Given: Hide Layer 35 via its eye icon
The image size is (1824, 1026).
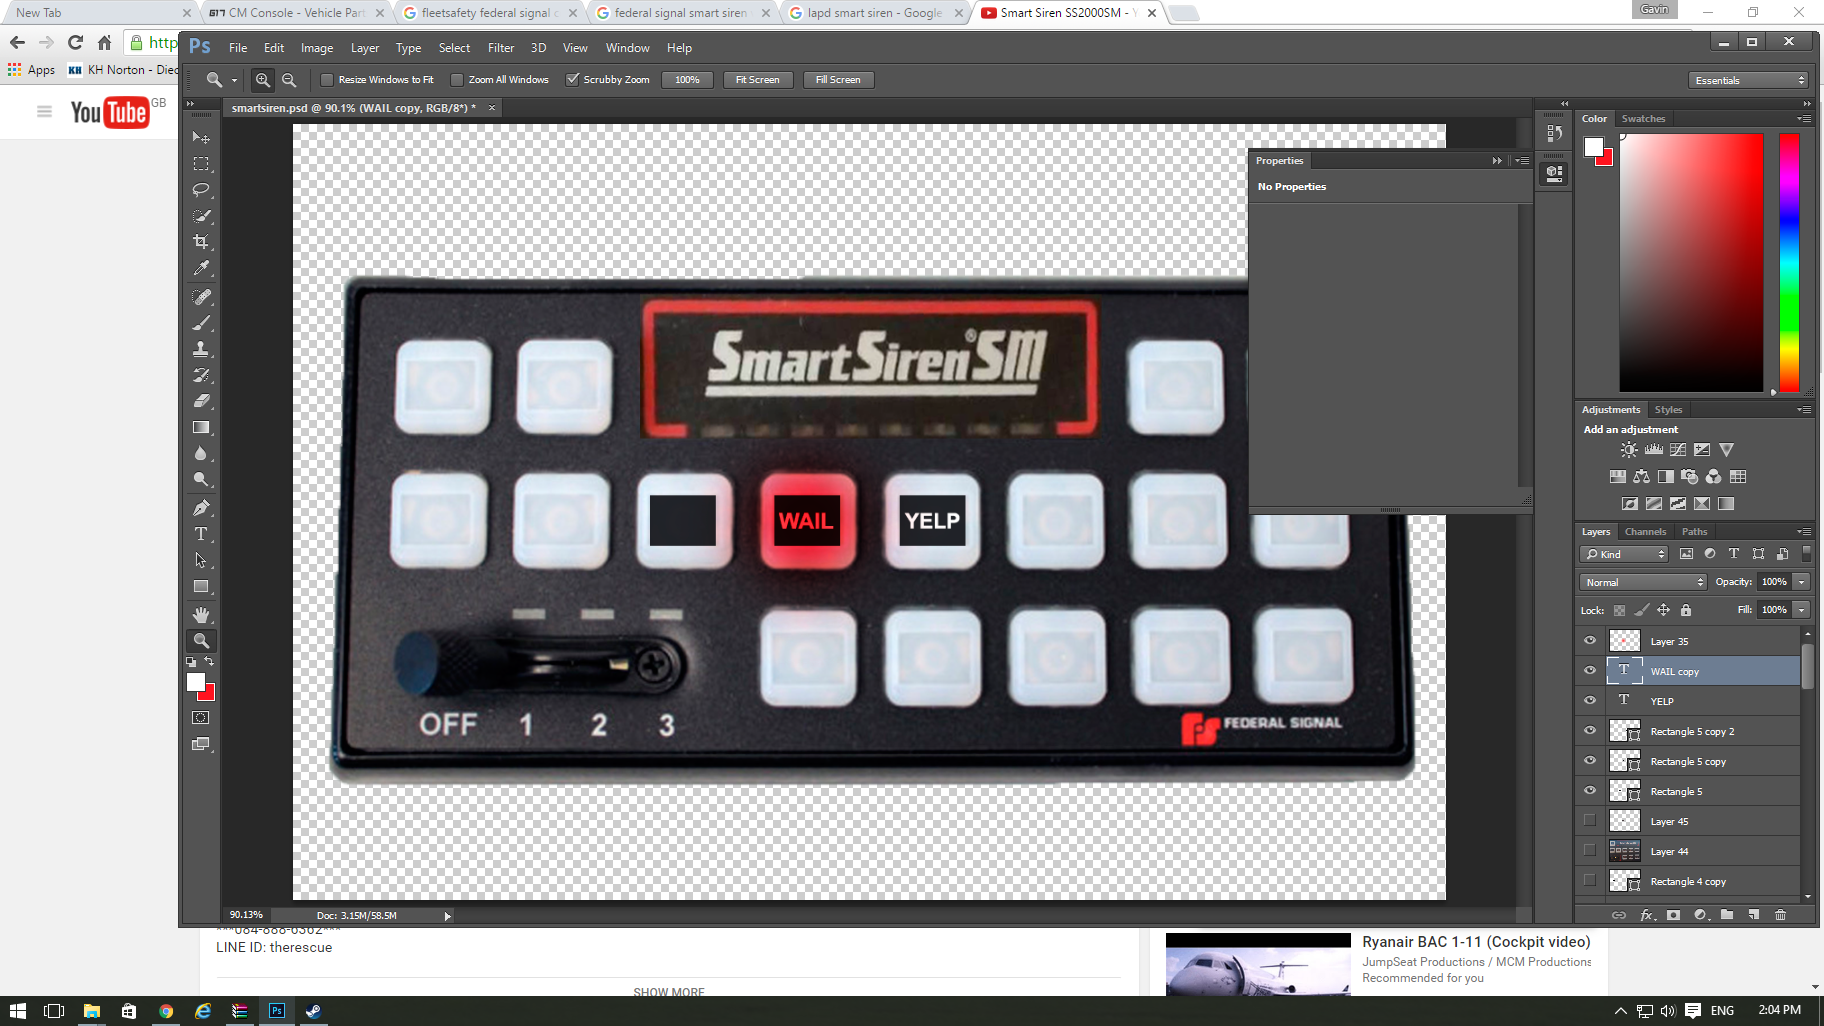Looking at the screenshot, I should [1590, 641].
